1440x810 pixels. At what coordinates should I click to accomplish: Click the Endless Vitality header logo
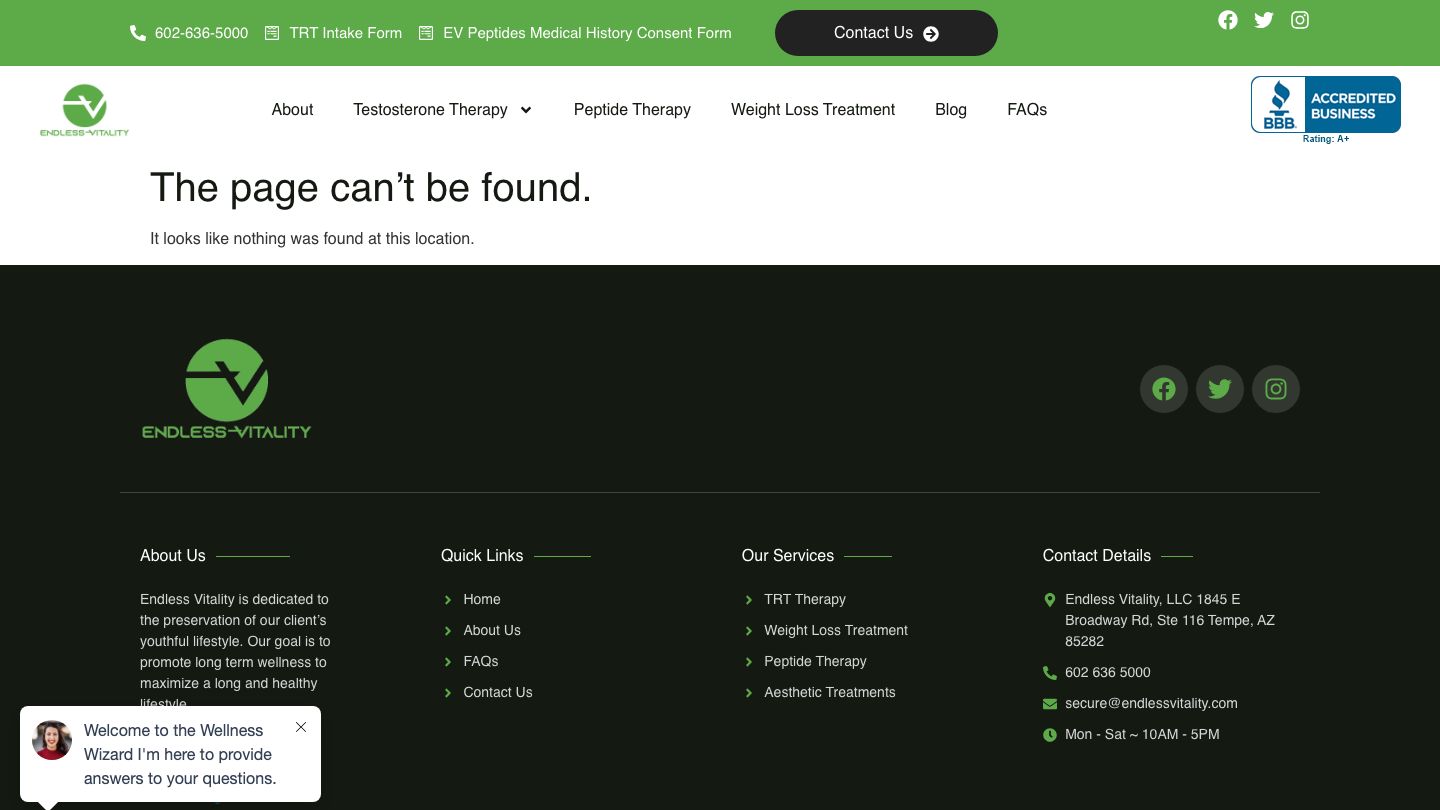(84, 110)
